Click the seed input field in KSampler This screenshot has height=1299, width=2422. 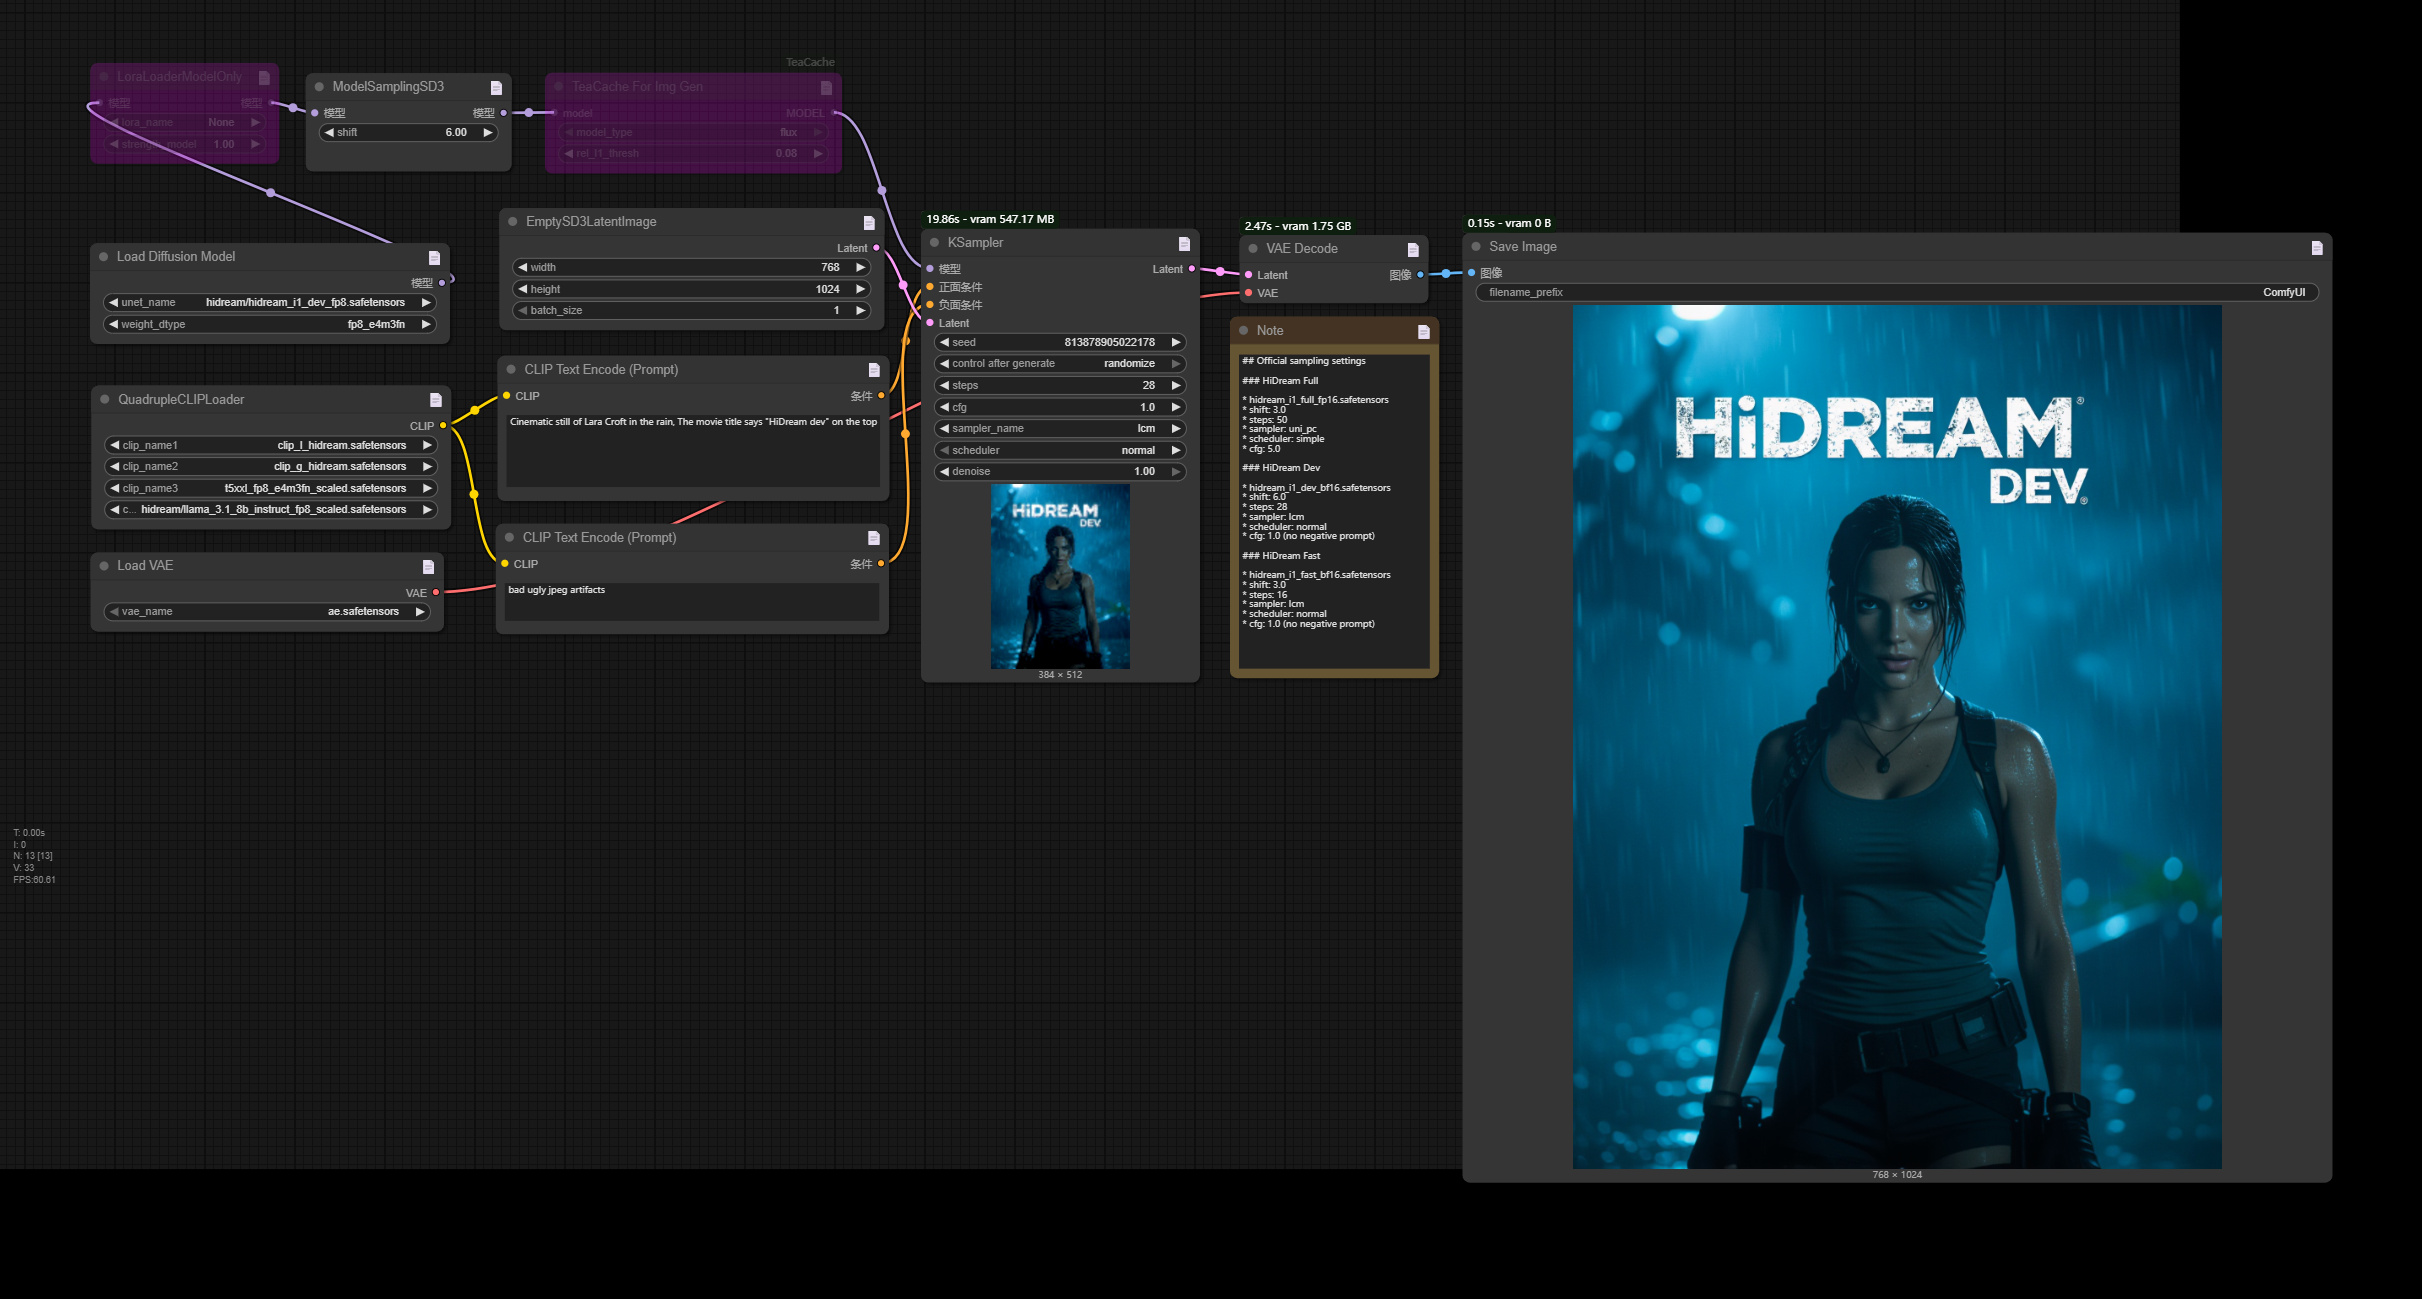click(x=1060, y=342)
